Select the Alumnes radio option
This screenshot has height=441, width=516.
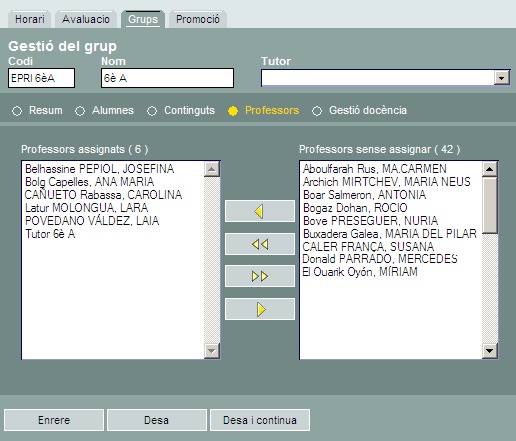pos(80,111)
